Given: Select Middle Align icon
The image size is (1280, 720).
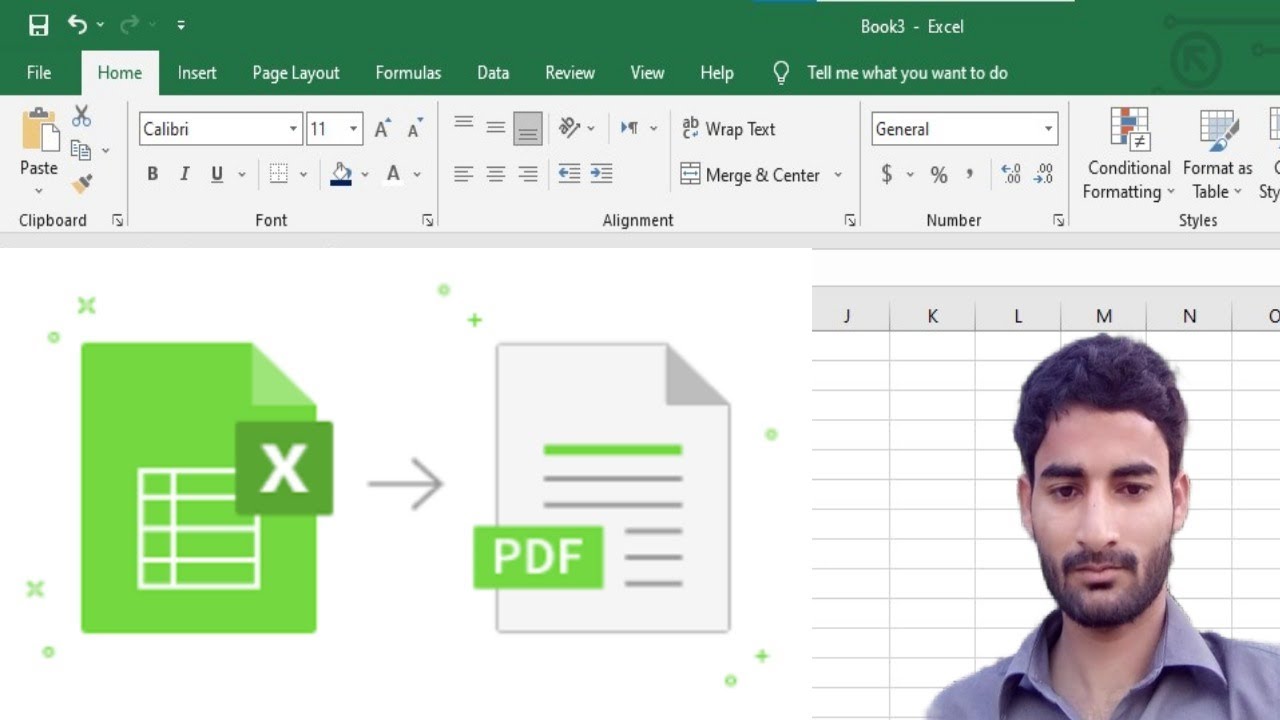Looking at the screenshot, I should pos(496,127).
